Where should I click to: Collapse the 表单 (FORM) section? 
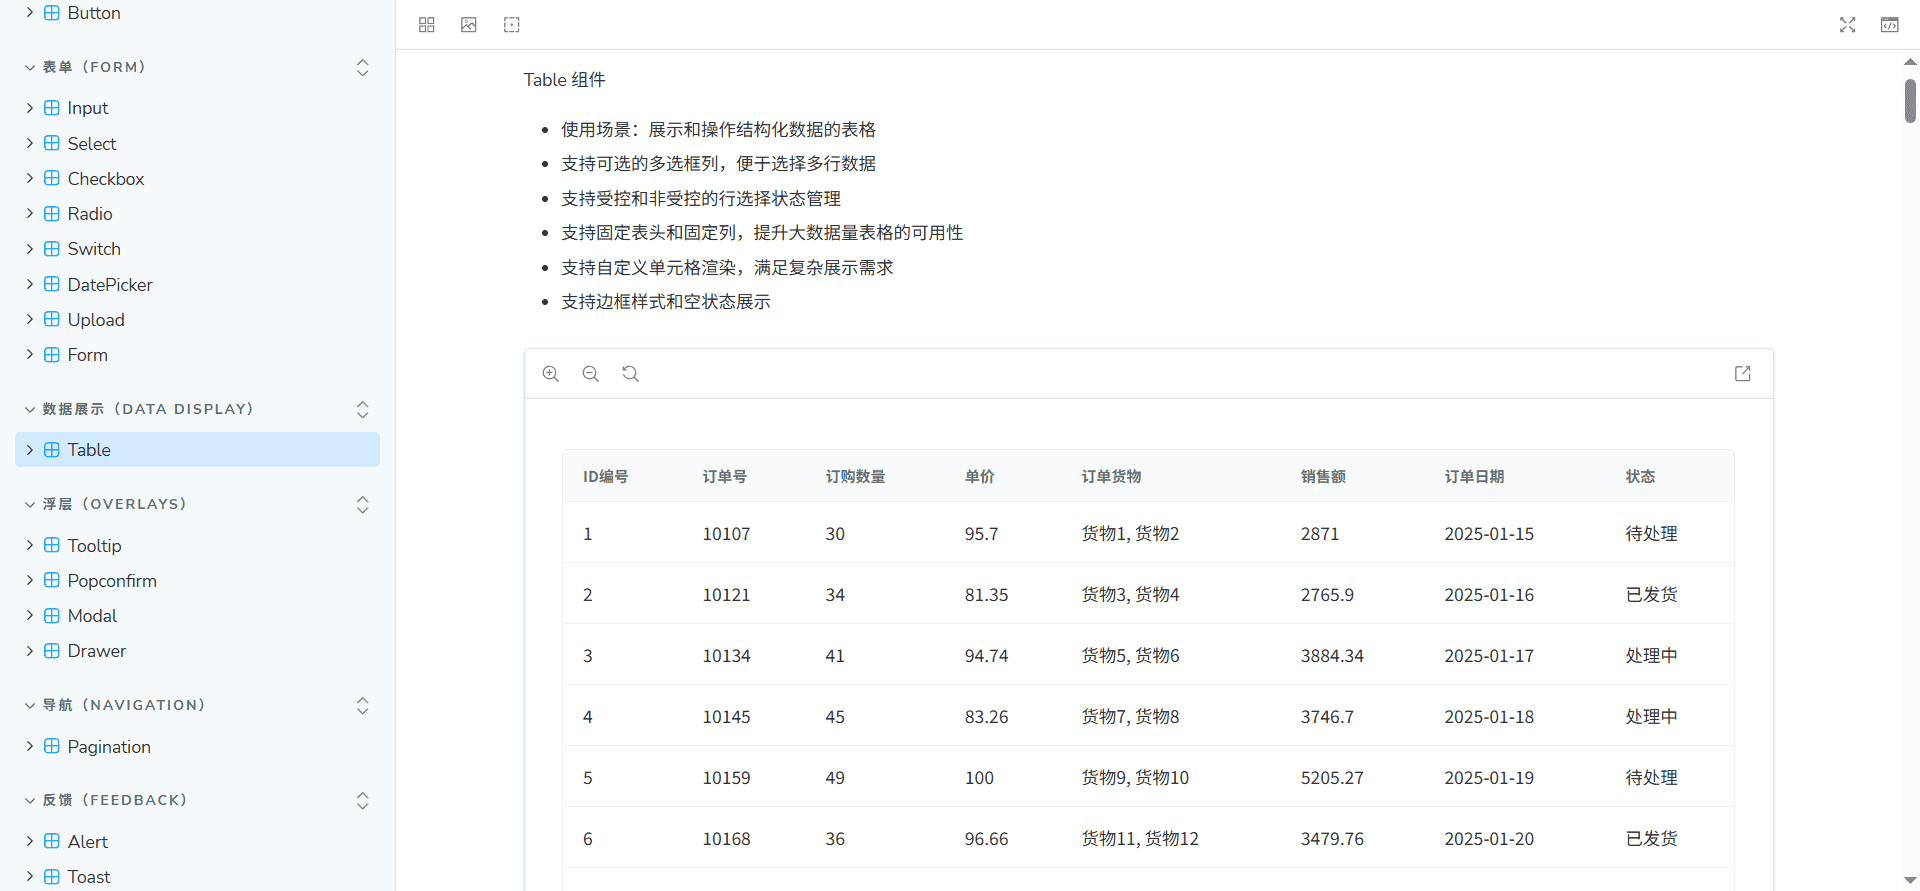30,68
